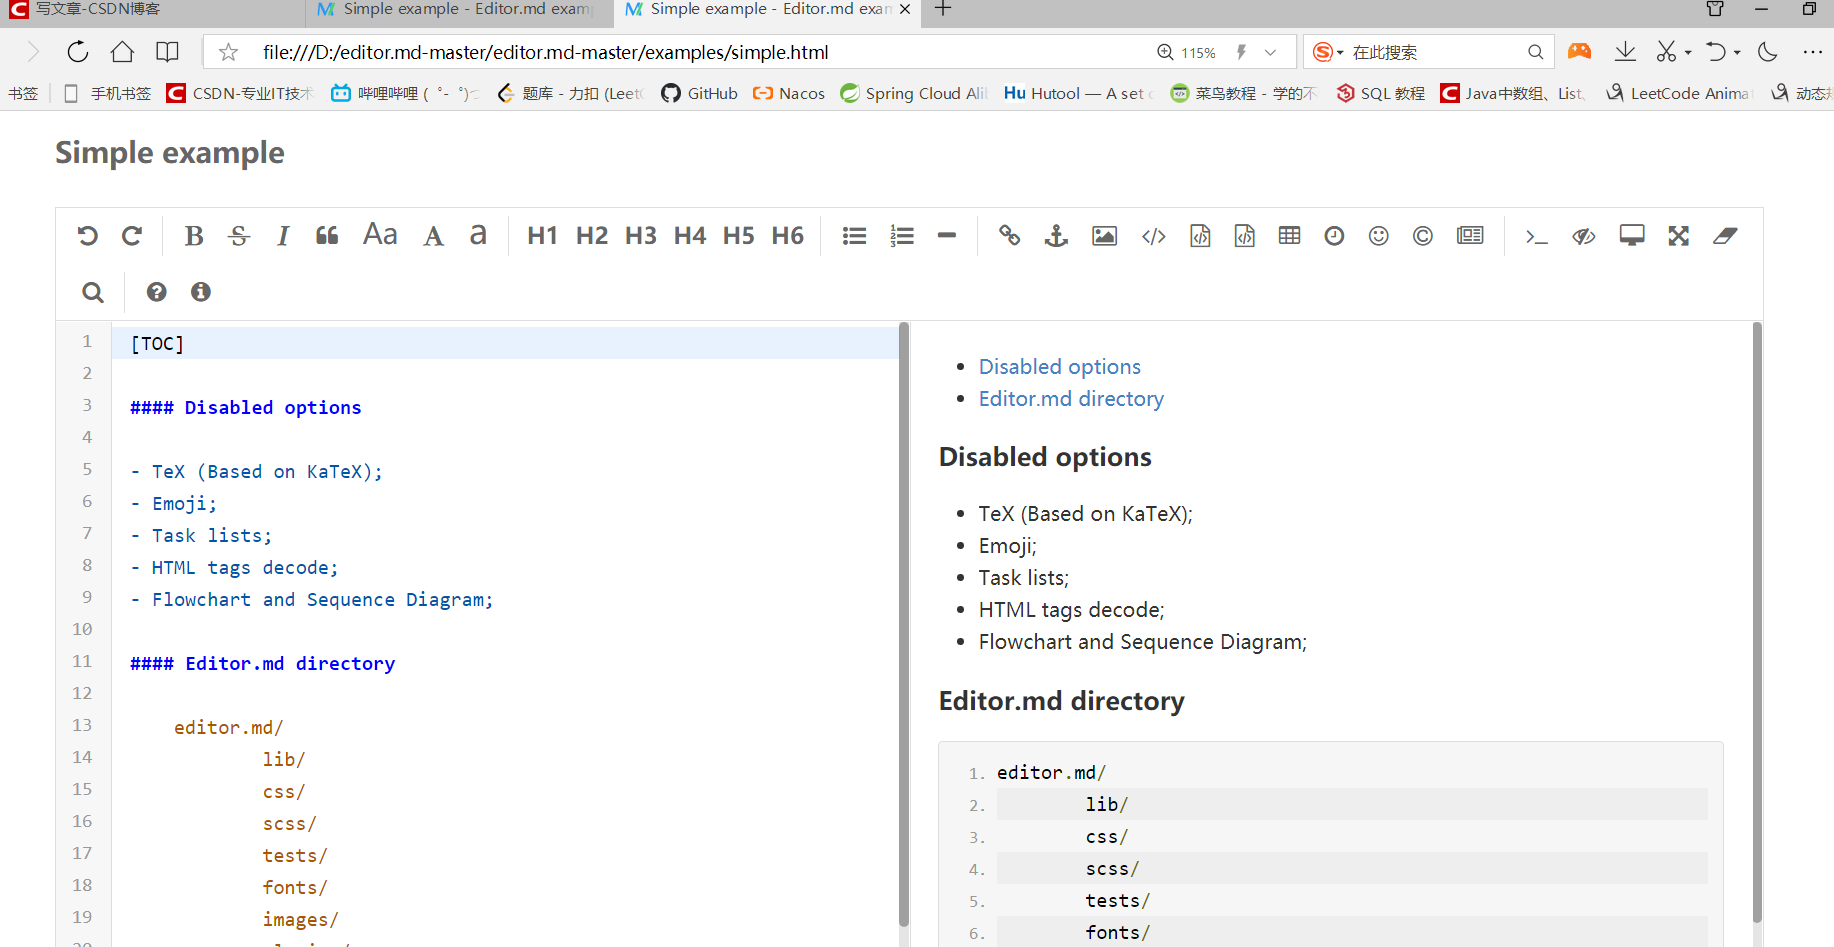1834x947 pixels.
Task: Convert selection to uppercase A
Action: click(433, 236)
